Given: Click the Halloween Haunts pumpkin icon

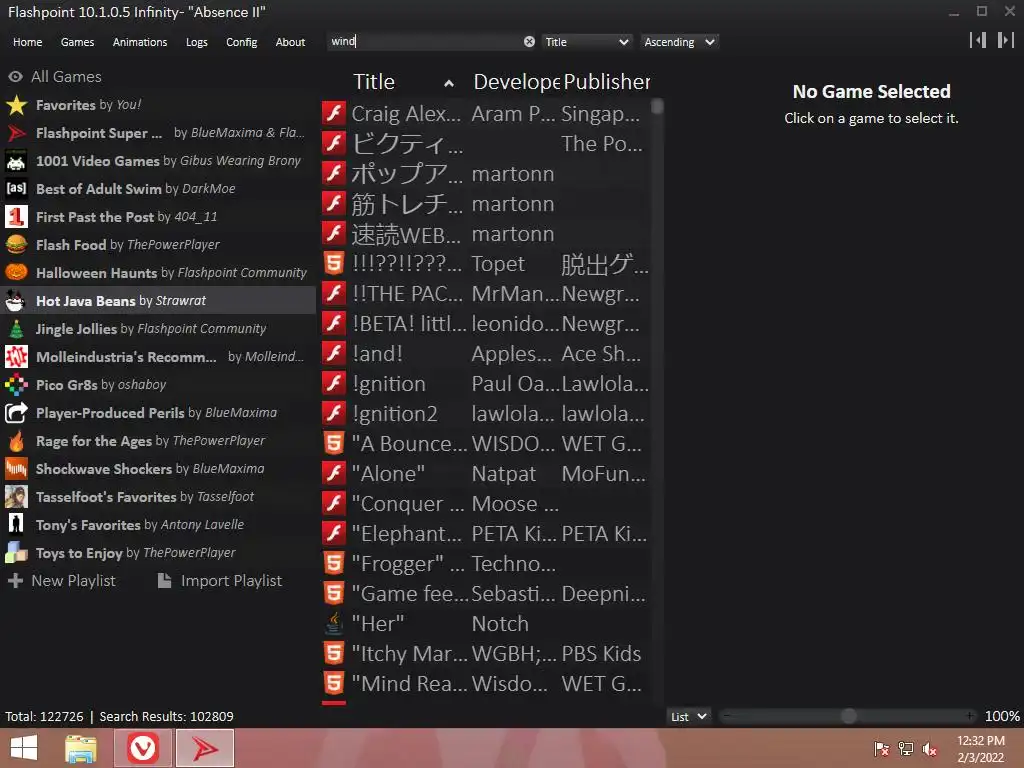Looking at the screenshot, I should (x=16, y=272).
